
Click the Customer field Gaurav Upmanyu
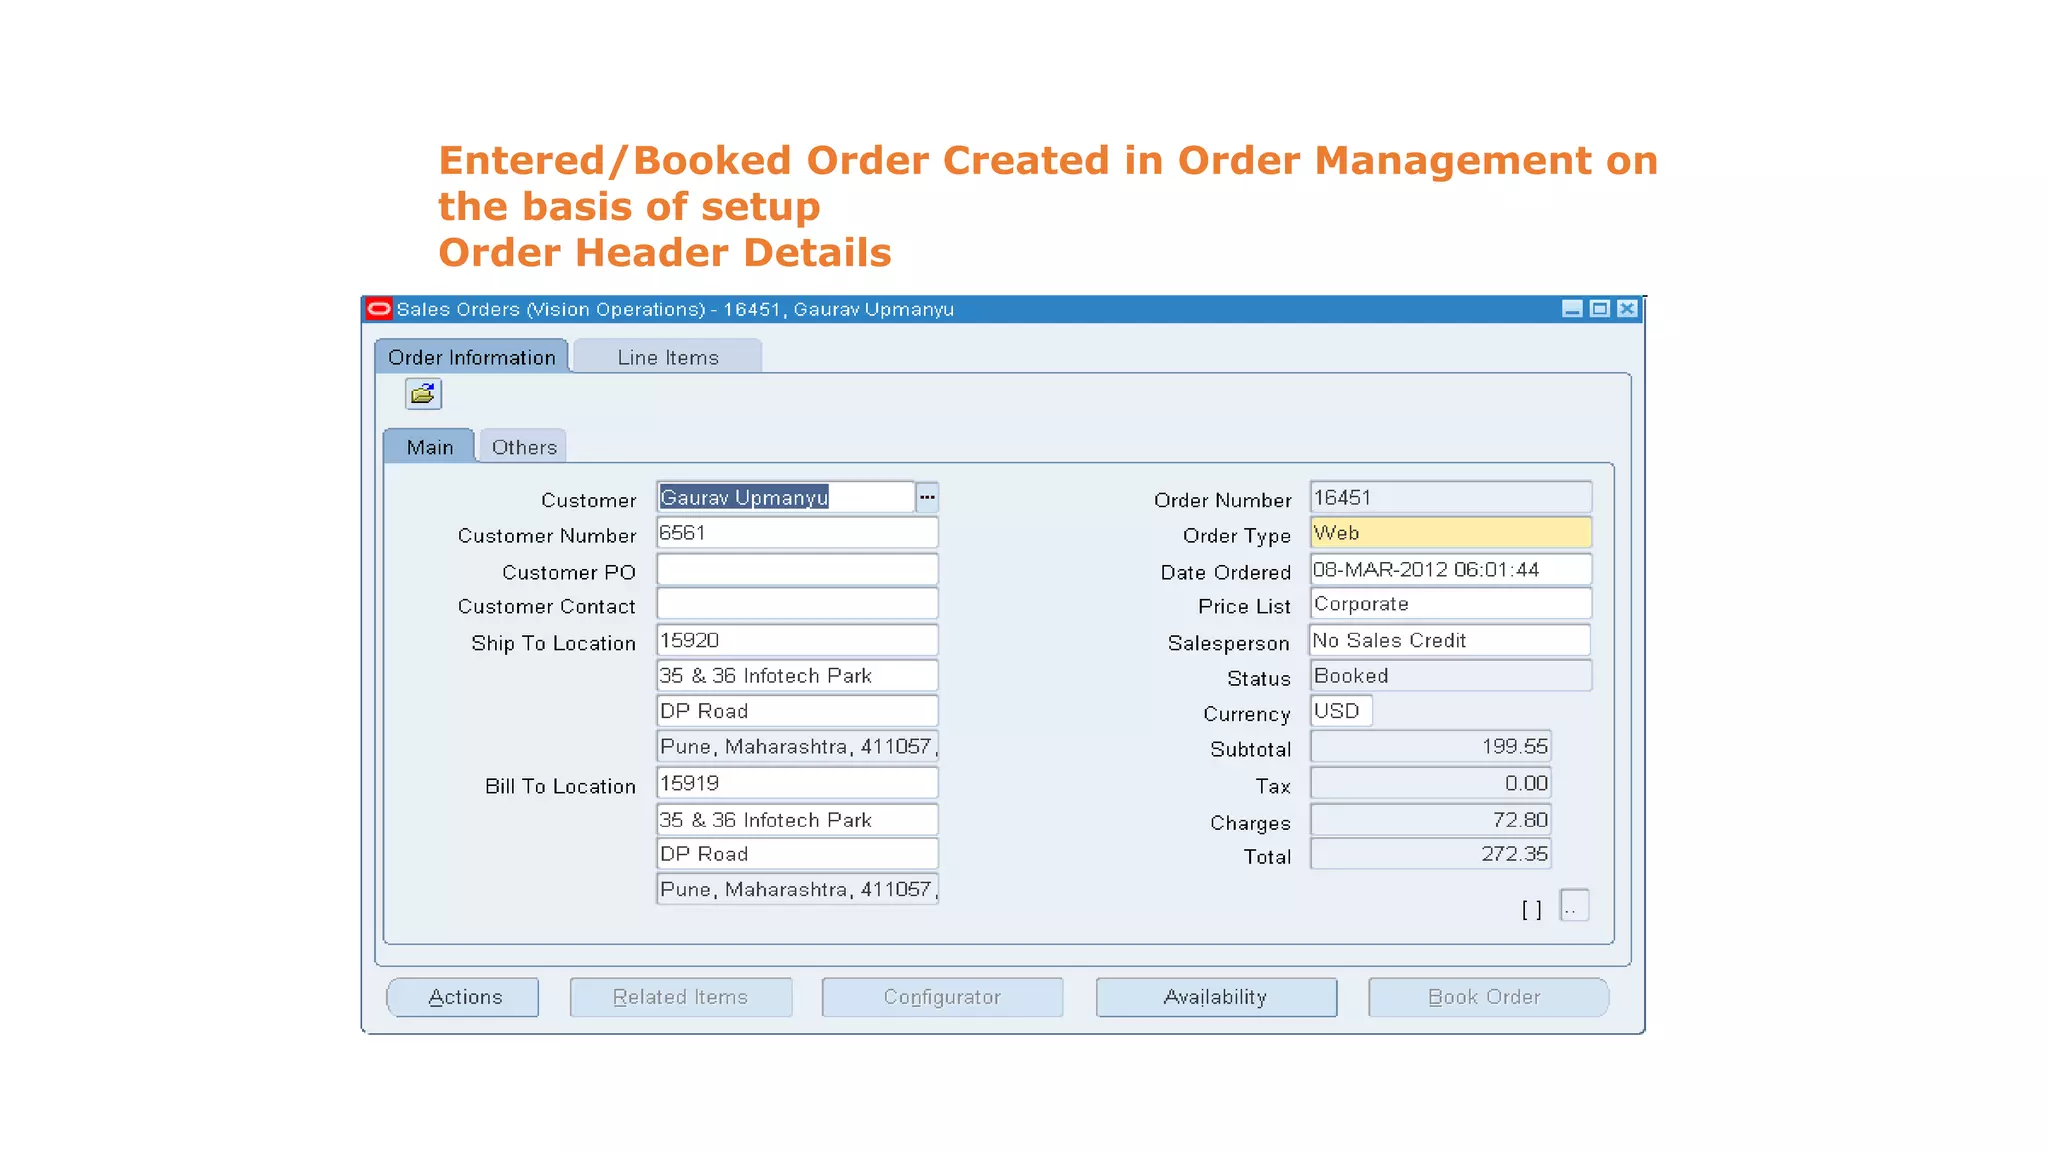[x=786, y=497]
